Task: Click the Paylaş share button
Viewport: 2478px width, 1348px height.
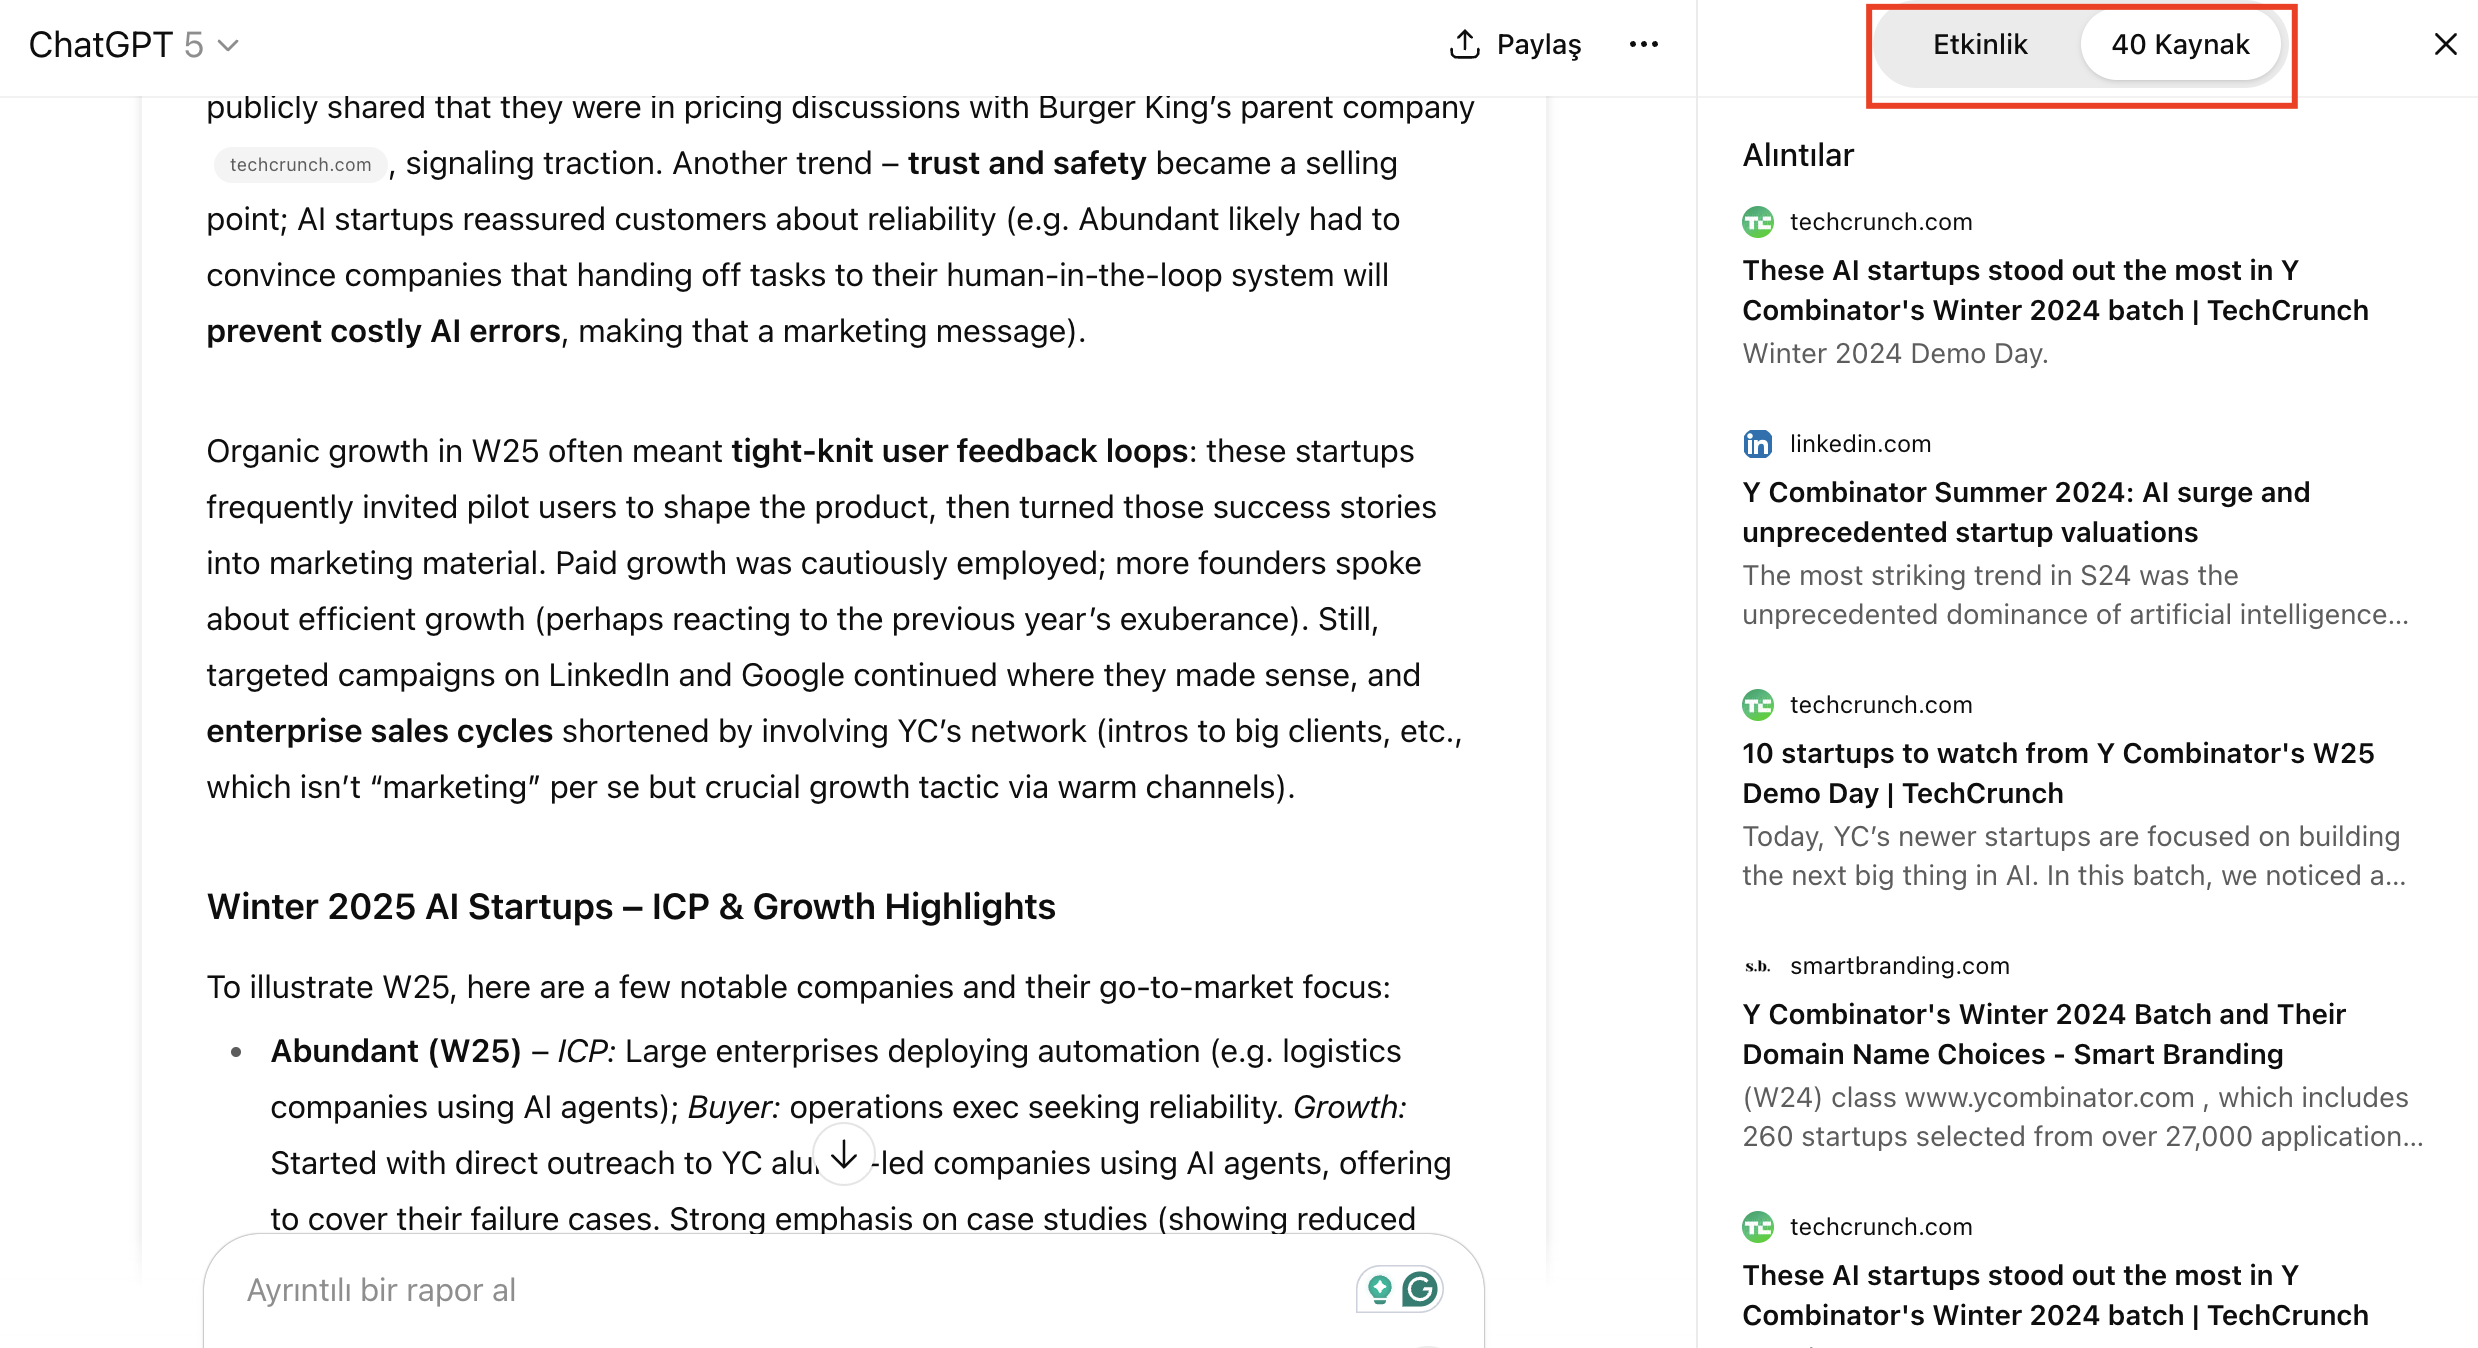Action: click(1538, 45)
